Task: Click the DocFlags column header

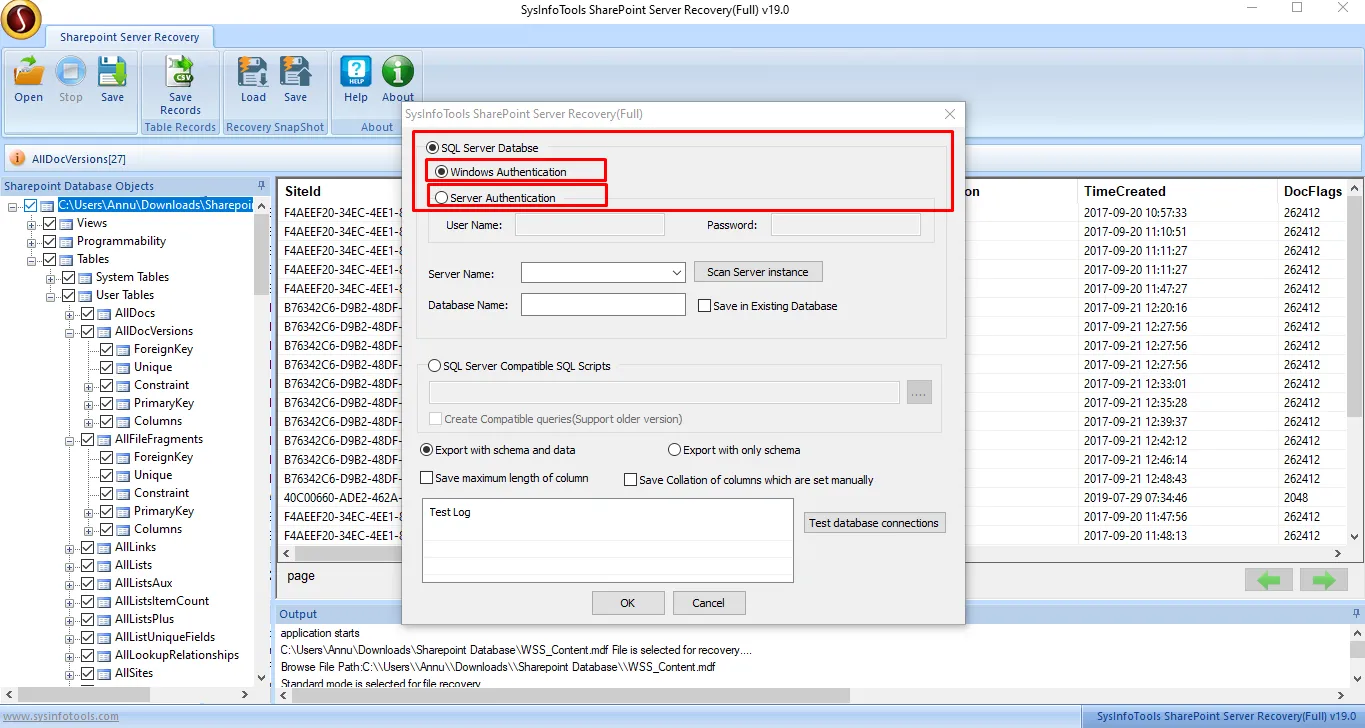Action: 1313,191
